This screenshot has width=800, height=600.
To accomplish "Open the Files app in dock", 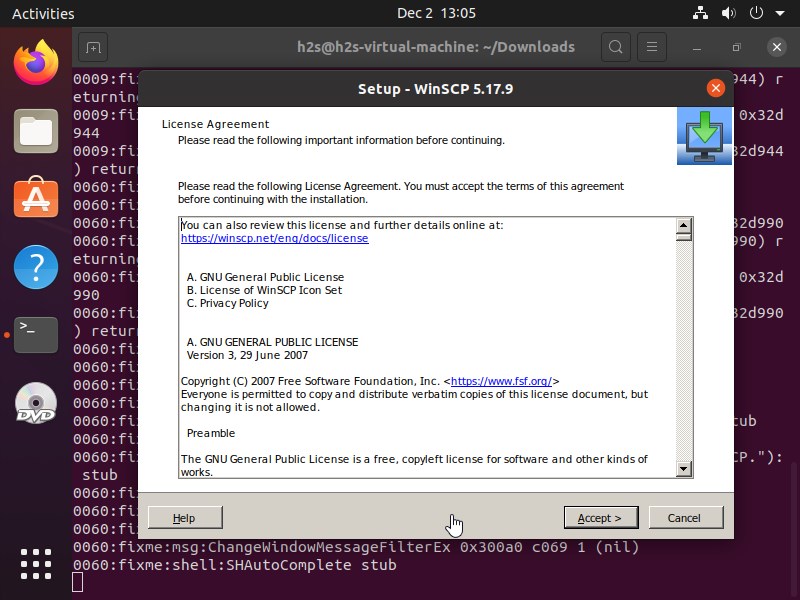I will (36, 131).
